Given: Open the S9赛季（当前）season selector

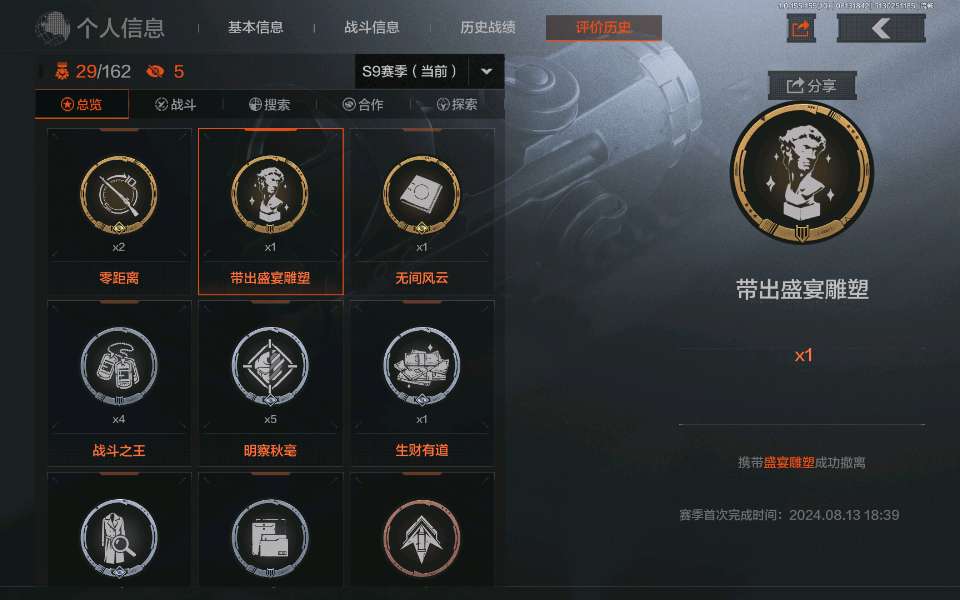Looking at the screenshot, I should [429, 71].
